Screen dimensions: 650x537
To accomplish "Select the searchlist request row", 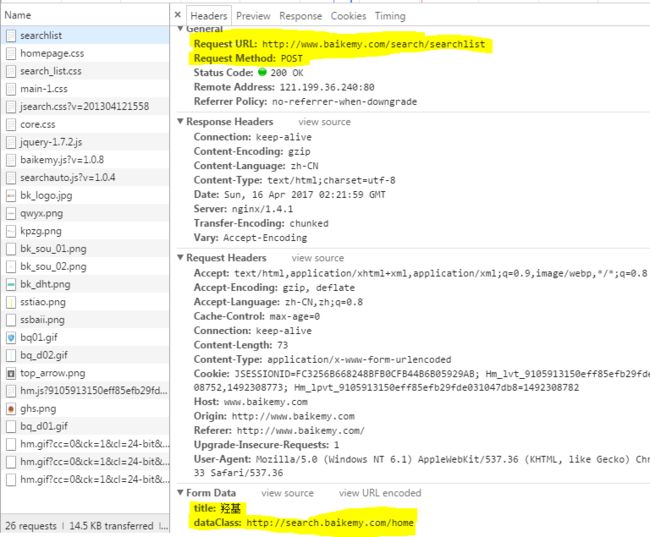I will coord(85,36).
